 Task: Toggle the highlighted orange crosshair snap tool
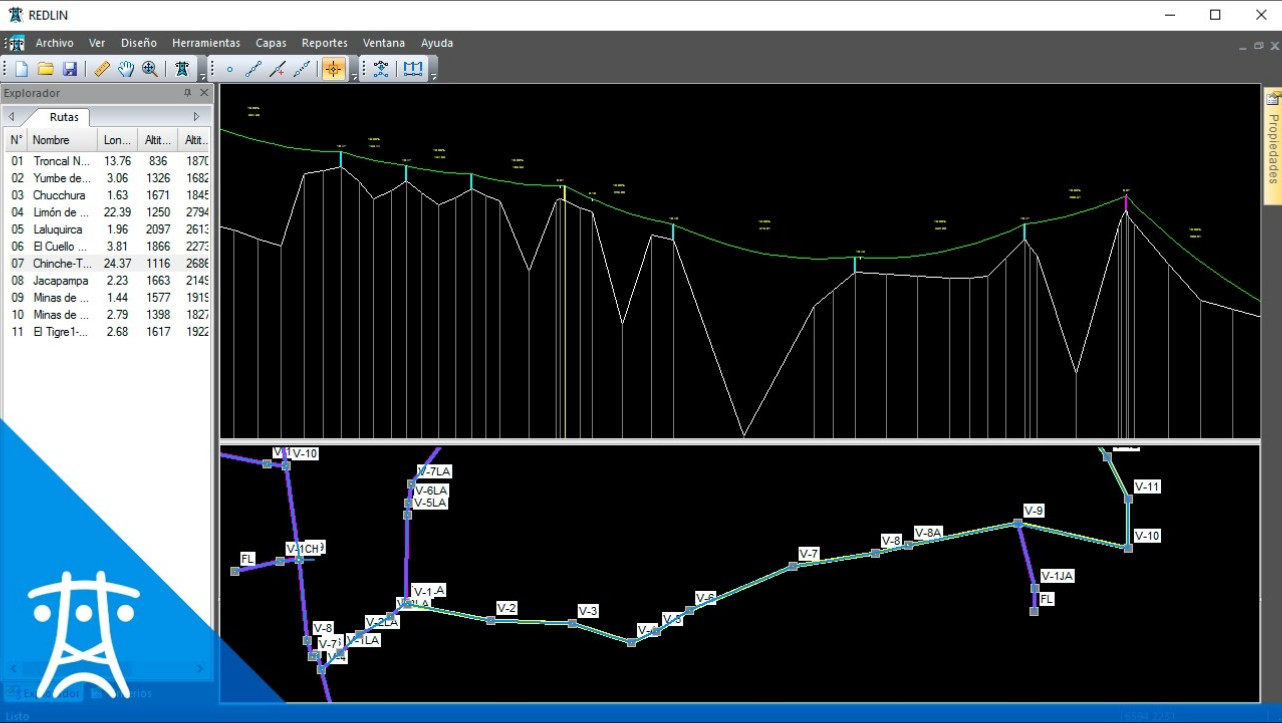coord(333,69)
